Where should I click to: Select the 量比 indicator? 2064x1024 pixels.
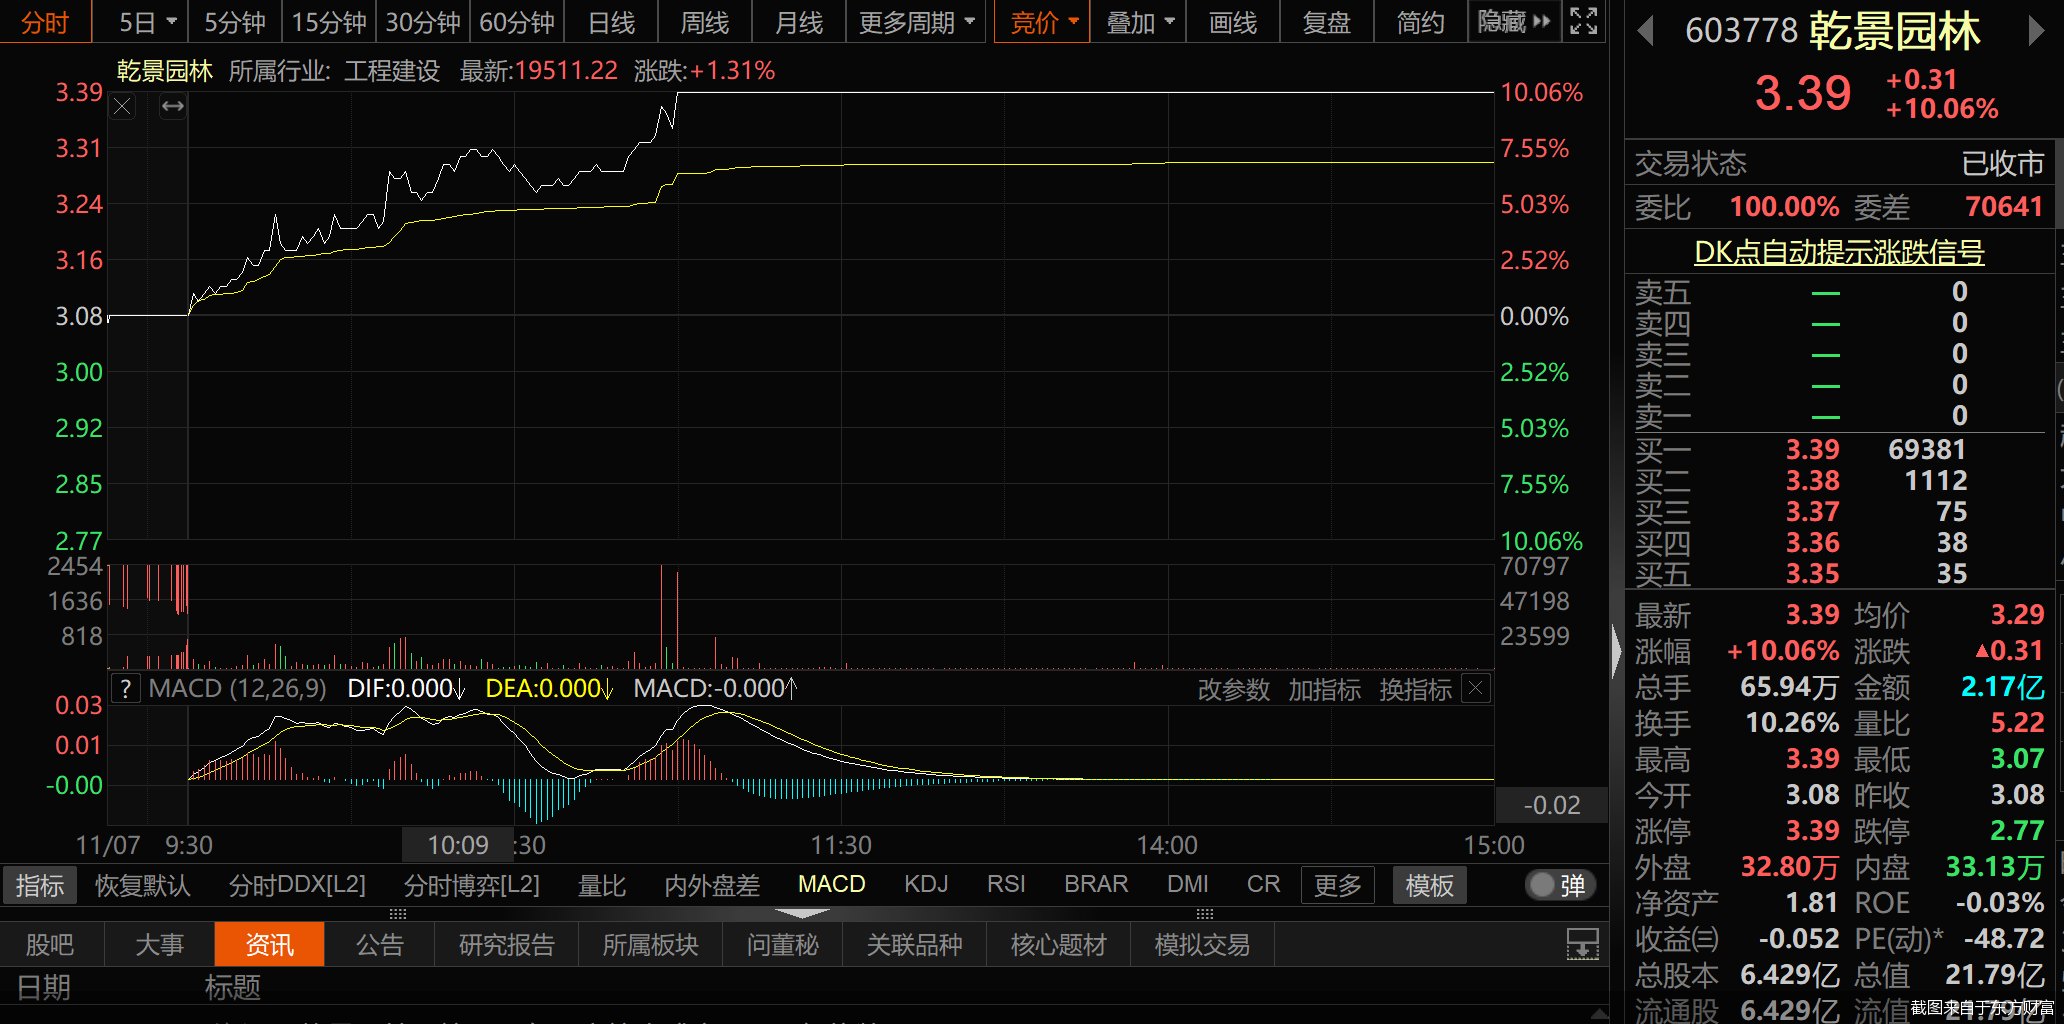(602, 885)
